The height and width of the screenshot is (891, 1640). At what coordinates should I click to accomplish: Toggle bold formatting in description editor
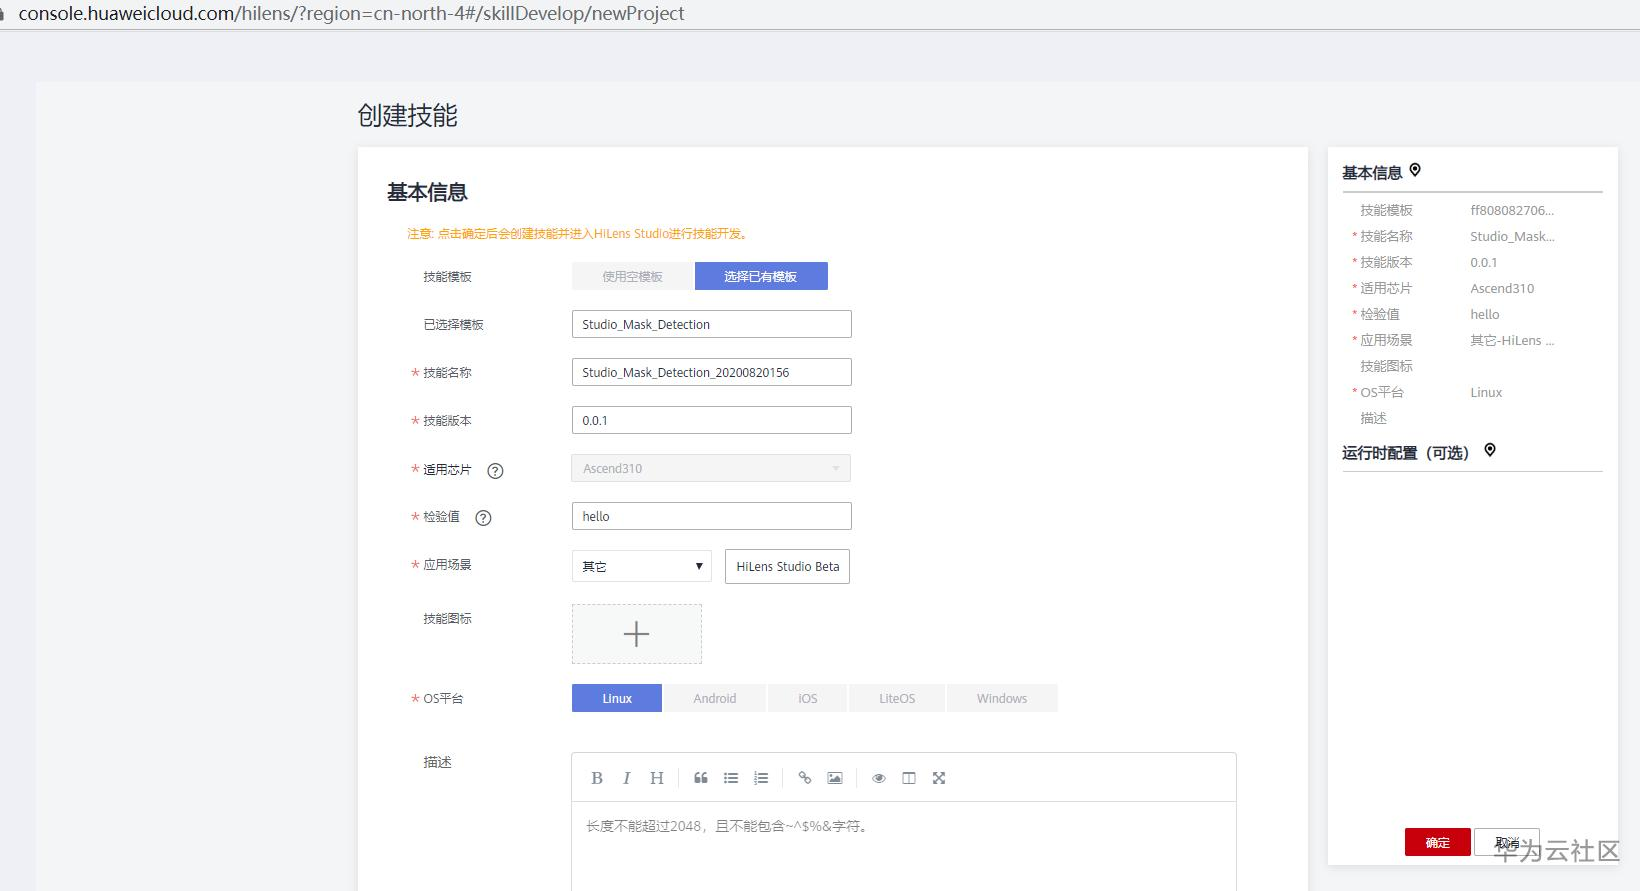pos(597,778)
